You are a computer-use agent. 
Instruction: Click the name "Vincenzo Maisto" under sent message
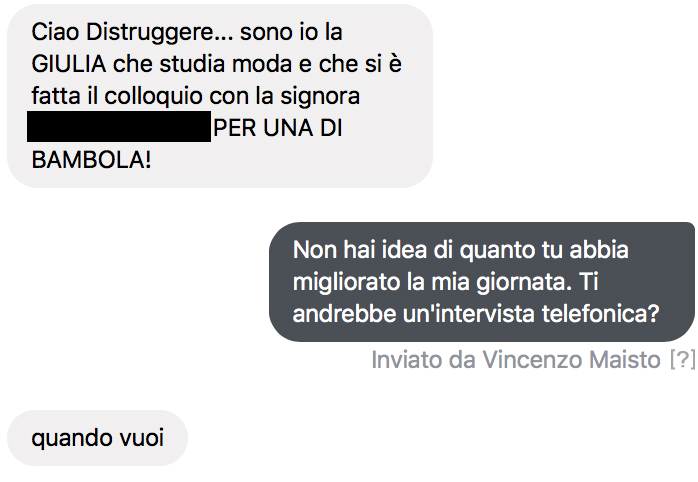tap(572, 360)
